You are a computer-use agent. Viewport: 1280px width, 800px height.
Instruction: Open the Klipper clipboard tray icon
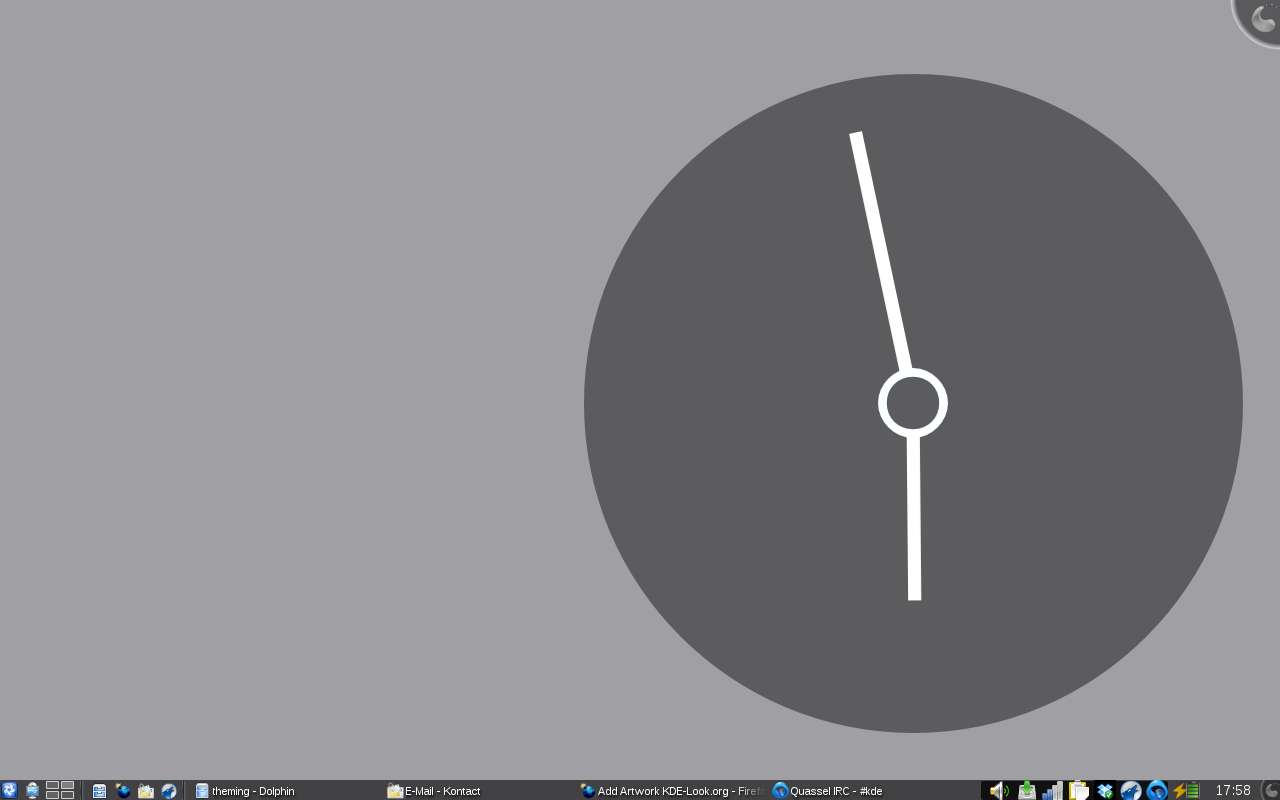pyautogui.click(x=1079, y=790)
